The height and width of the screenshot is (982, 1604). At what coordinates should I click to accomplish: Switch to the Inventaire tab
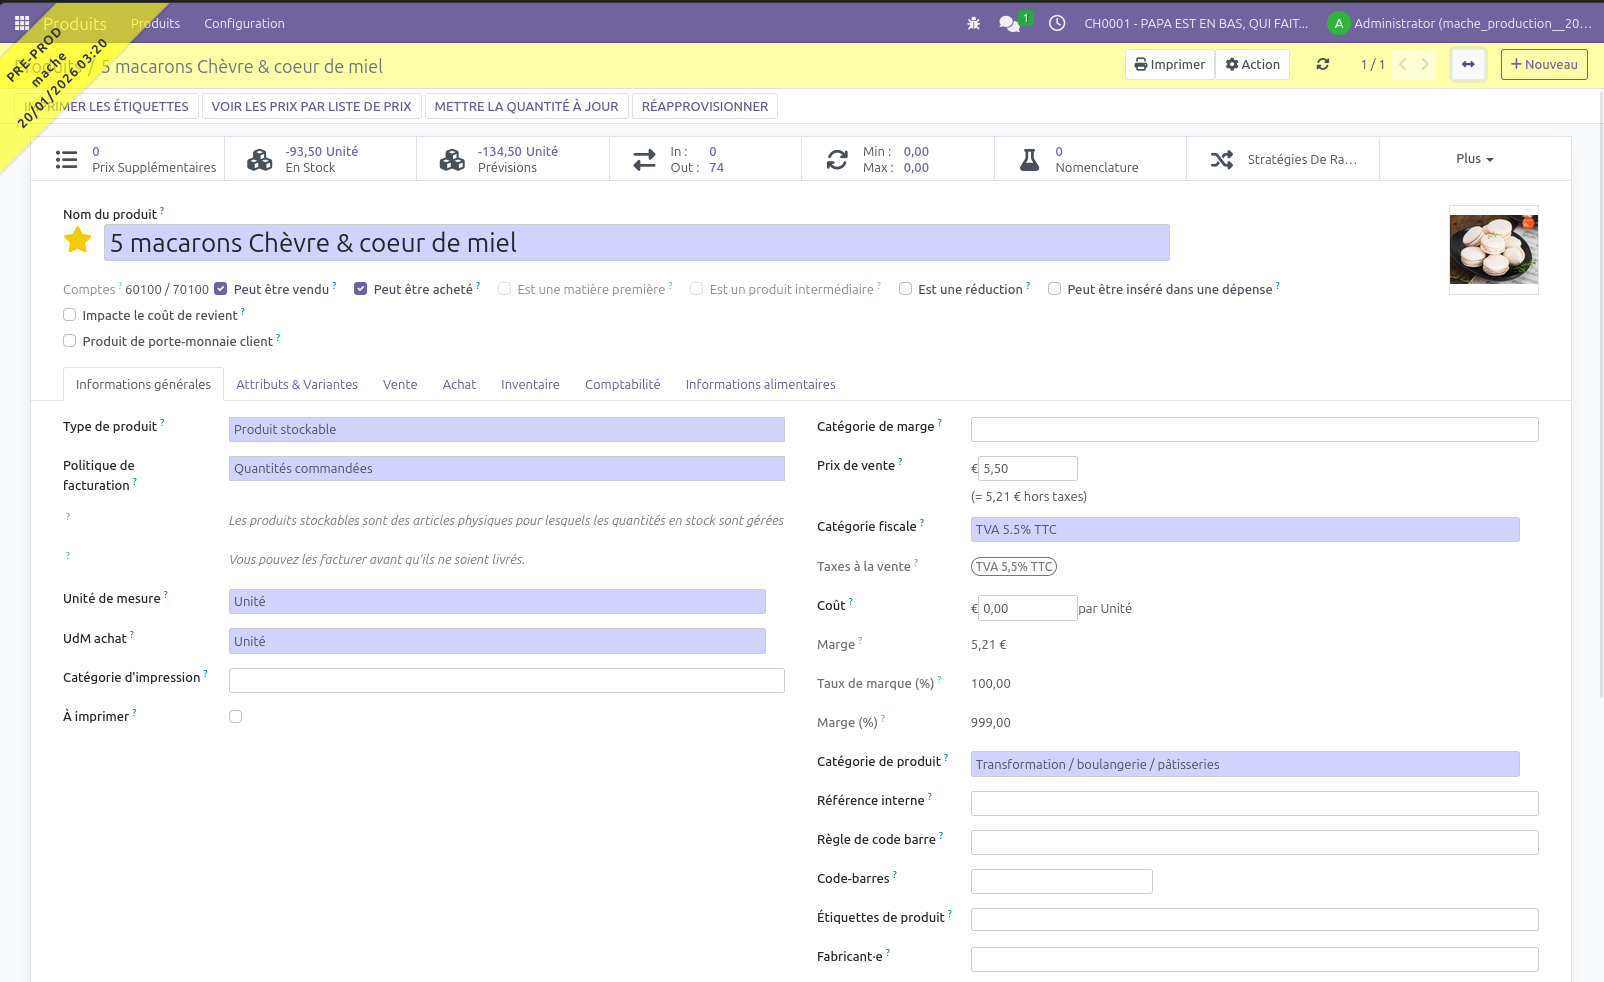click(x=530, y=385)
